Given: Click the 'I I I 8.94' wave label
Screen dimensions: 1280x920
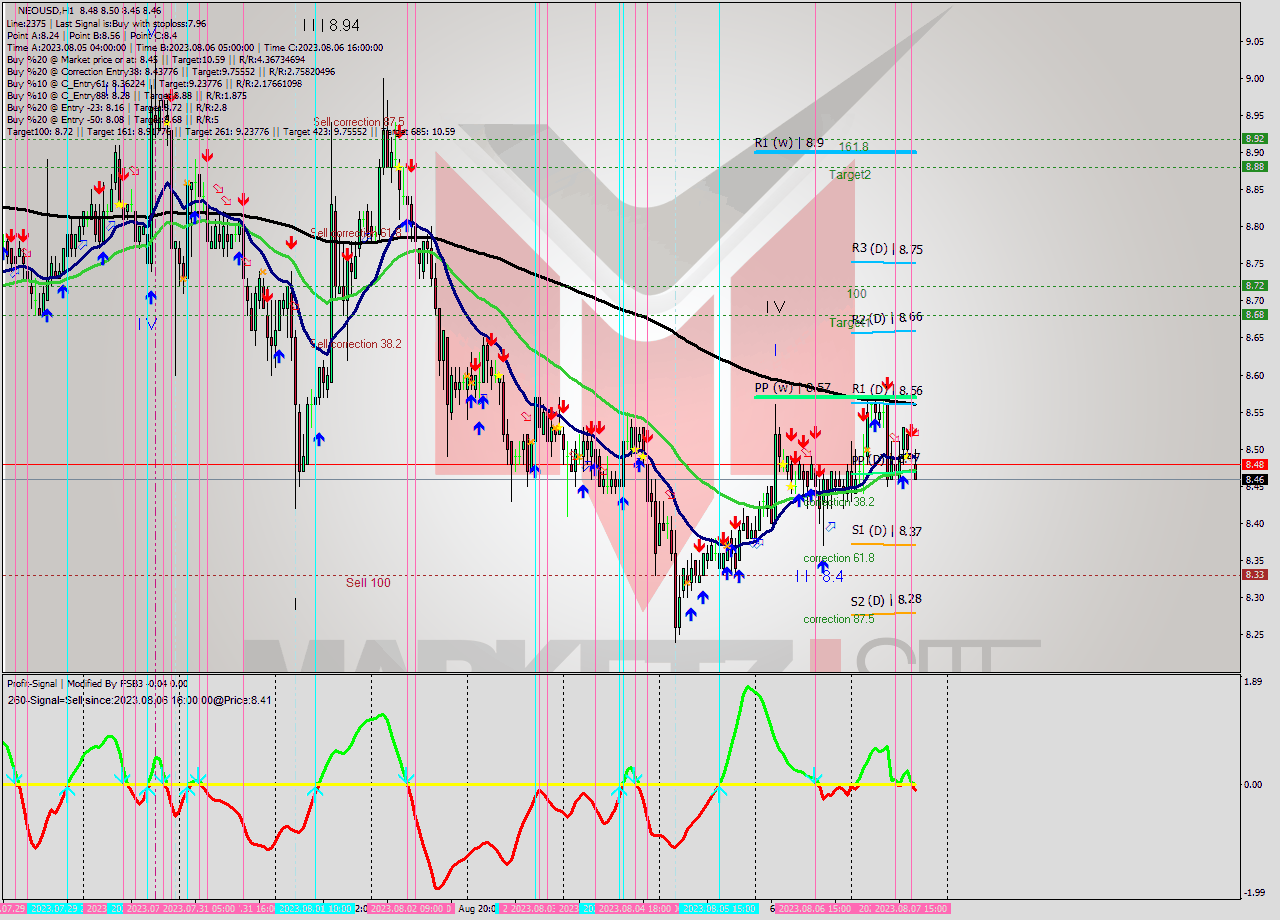Looking at the screenshot, I should coord(330,25).
